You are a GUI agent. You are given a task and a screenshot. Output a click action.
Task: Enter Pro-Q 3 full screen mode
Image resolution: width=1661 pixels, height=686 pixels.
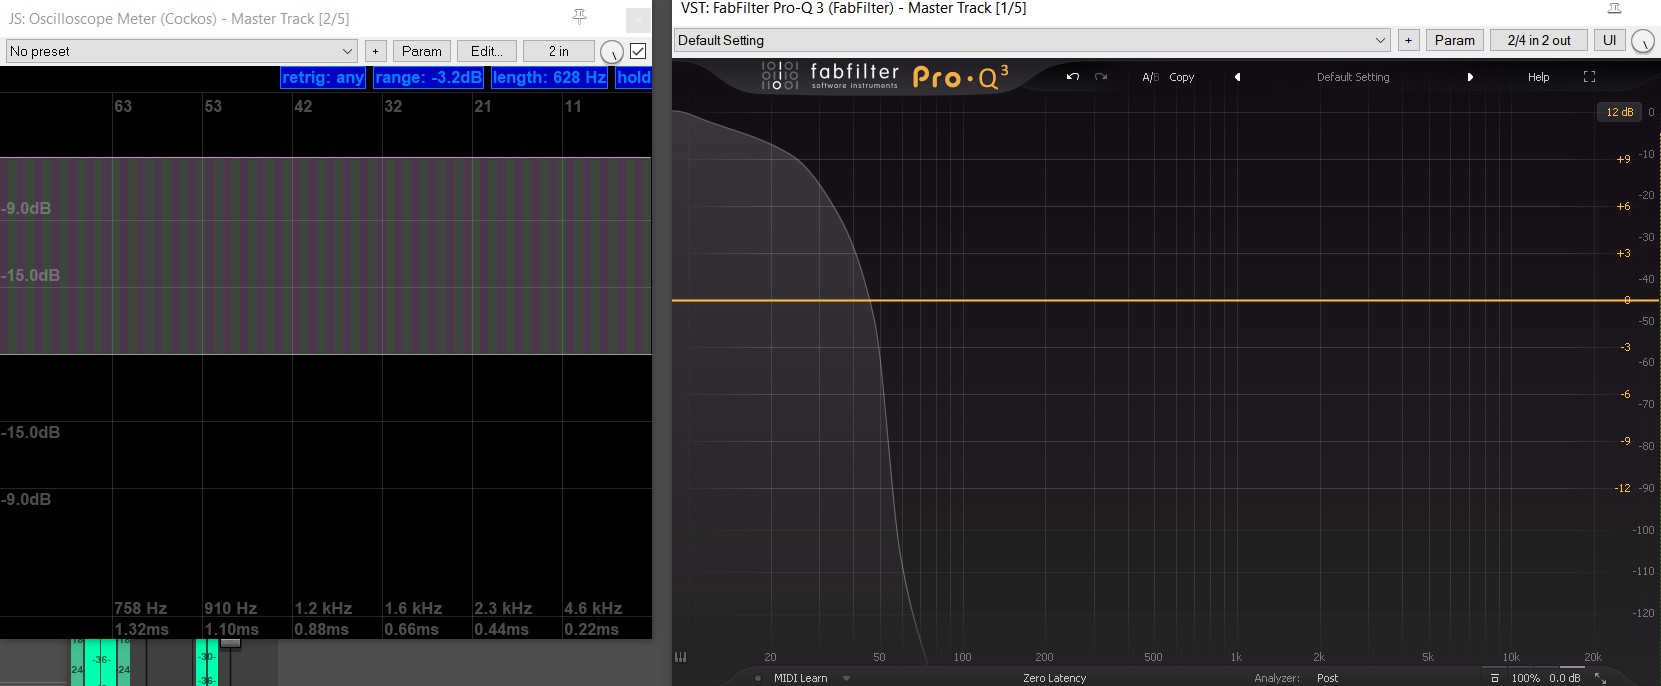pyautogui.click(x=1589, y=77)
